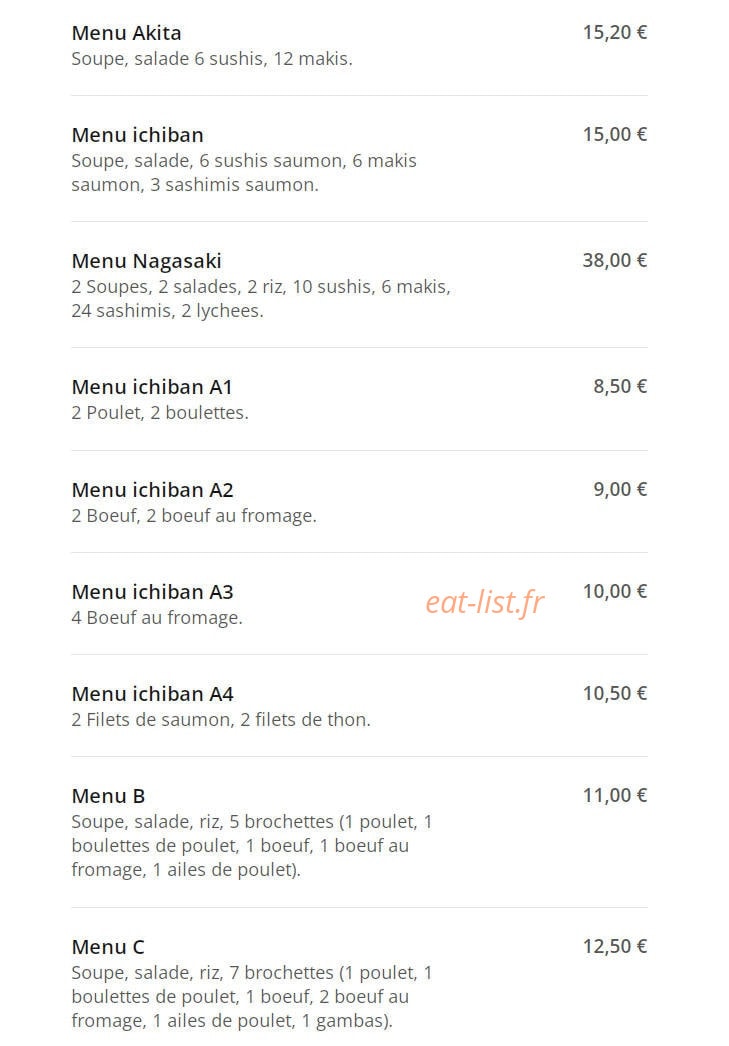Click the 15,20 € price for Menu Akita
The width and height of the screenshot is (729, 1046).
pyautogui.click(x=614, y=33)
